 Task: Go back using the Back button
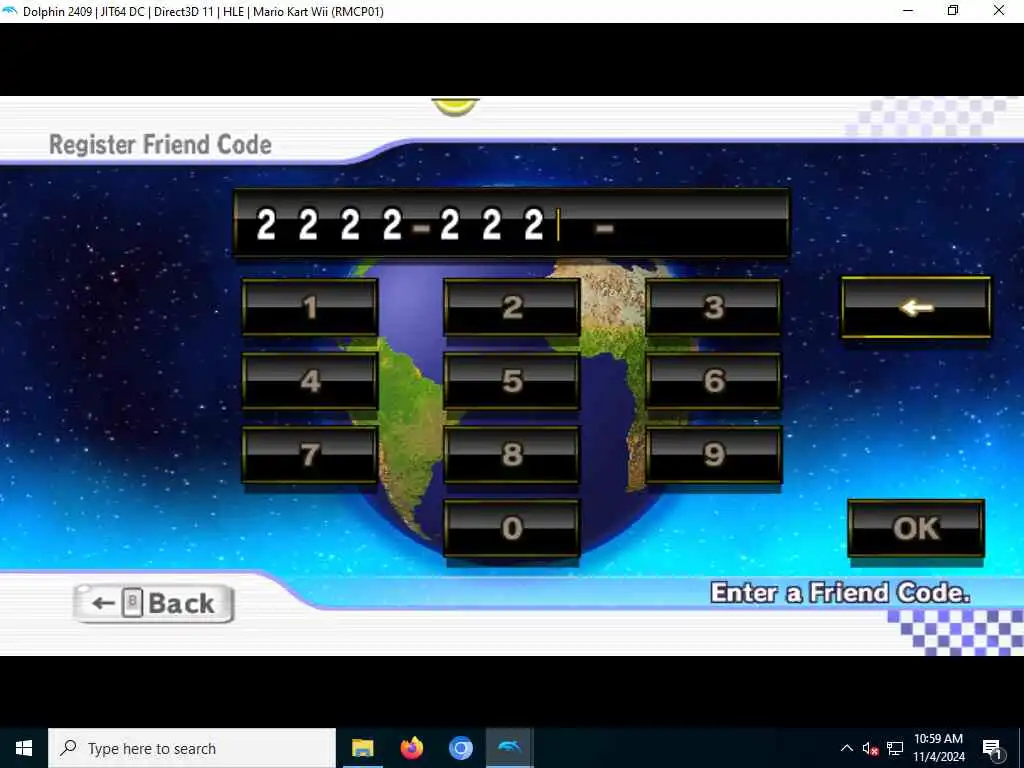tap(153, 603)
